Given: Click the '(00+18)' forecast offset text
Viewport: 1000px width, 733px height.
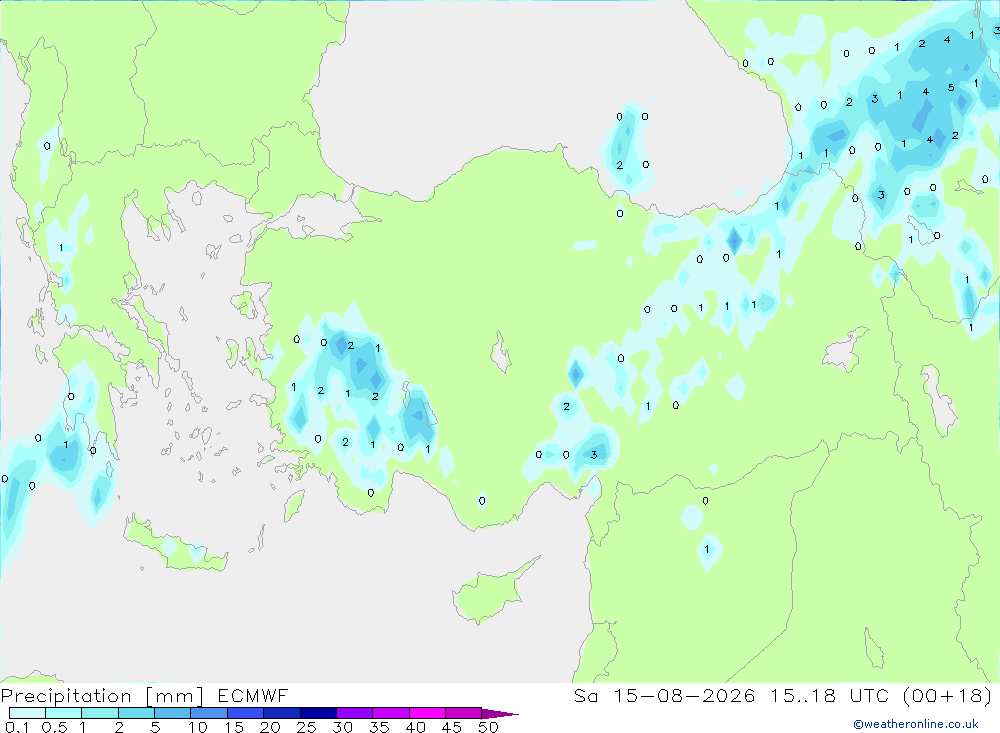Looking at the screenshot, I should click(948, 695).
